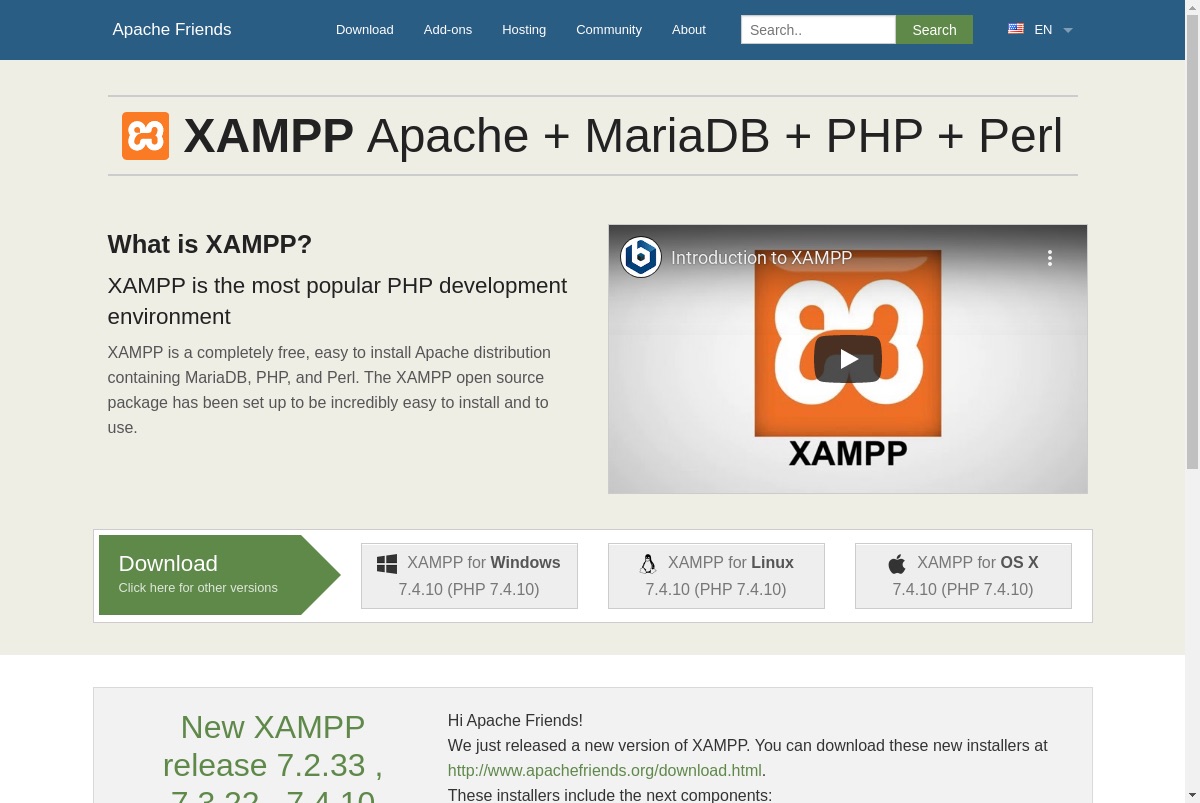Click the Introduction to XAMPP video title
The width and height of the screenshot is (1200, 803).
pos(761,258)
